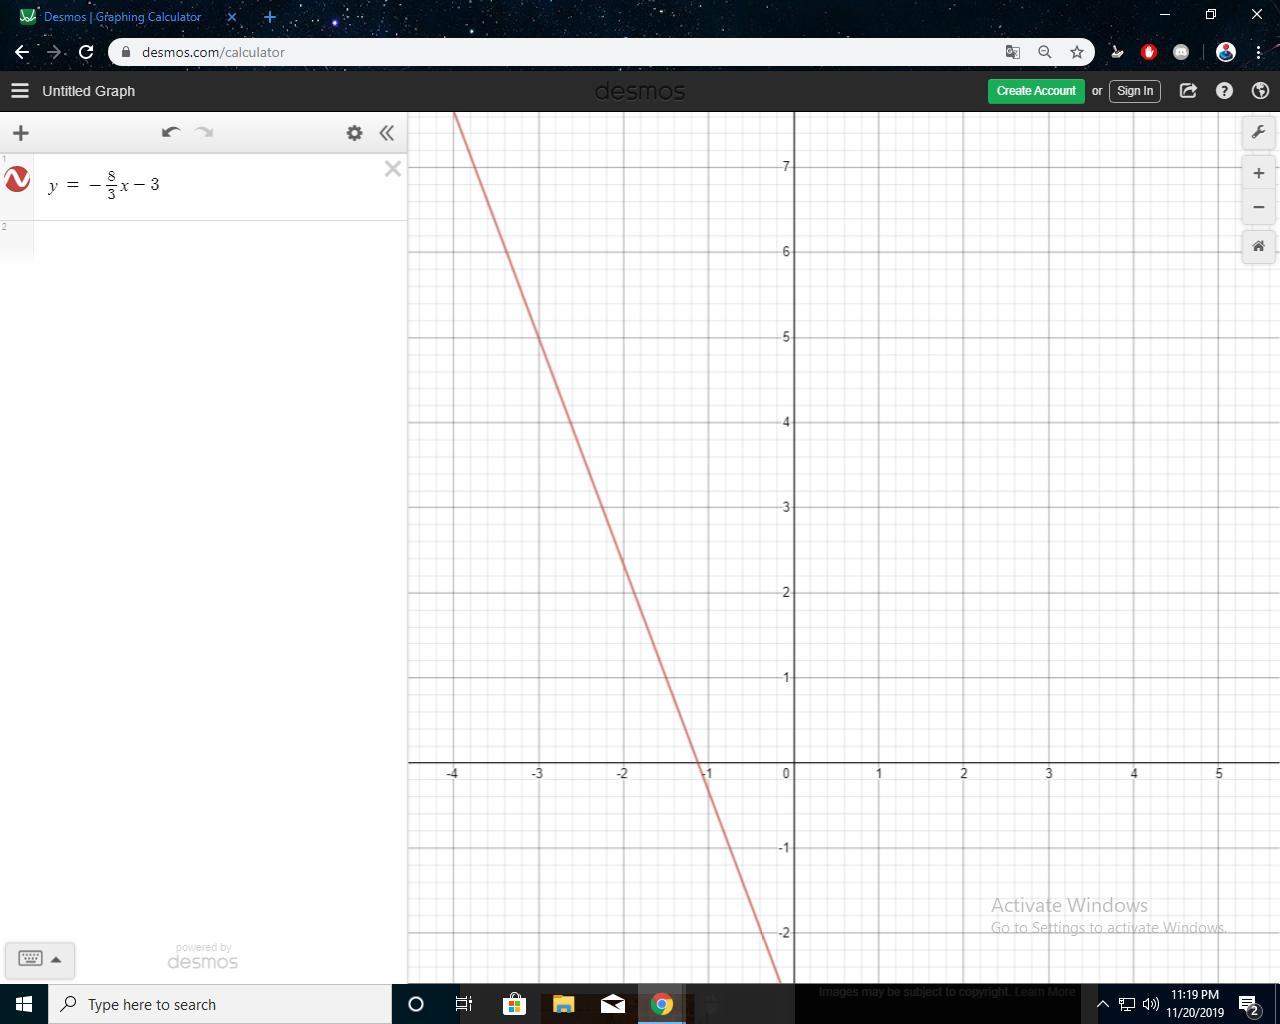The height and width of the screenshot is (1024, 1280).
Task: Click the Sign In button
Action: click(x=1135, y=91)
